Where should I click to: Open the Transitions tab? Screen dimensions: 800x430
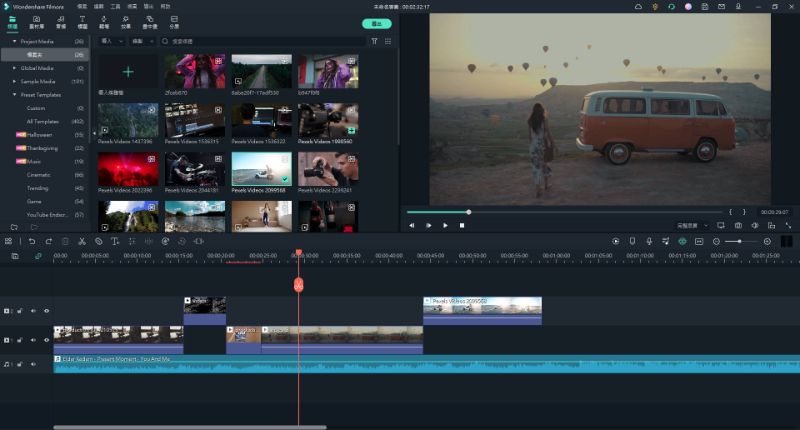point(104,22)
